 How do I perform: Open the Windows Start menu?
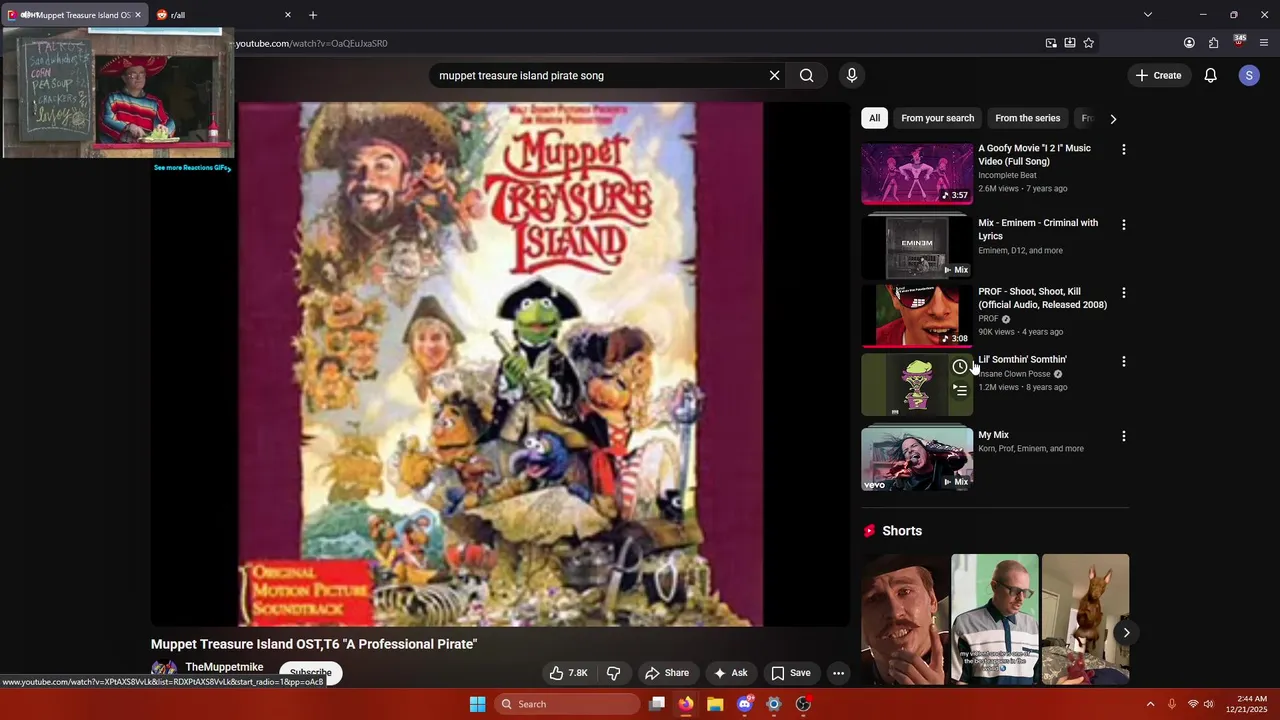[478, 704]
